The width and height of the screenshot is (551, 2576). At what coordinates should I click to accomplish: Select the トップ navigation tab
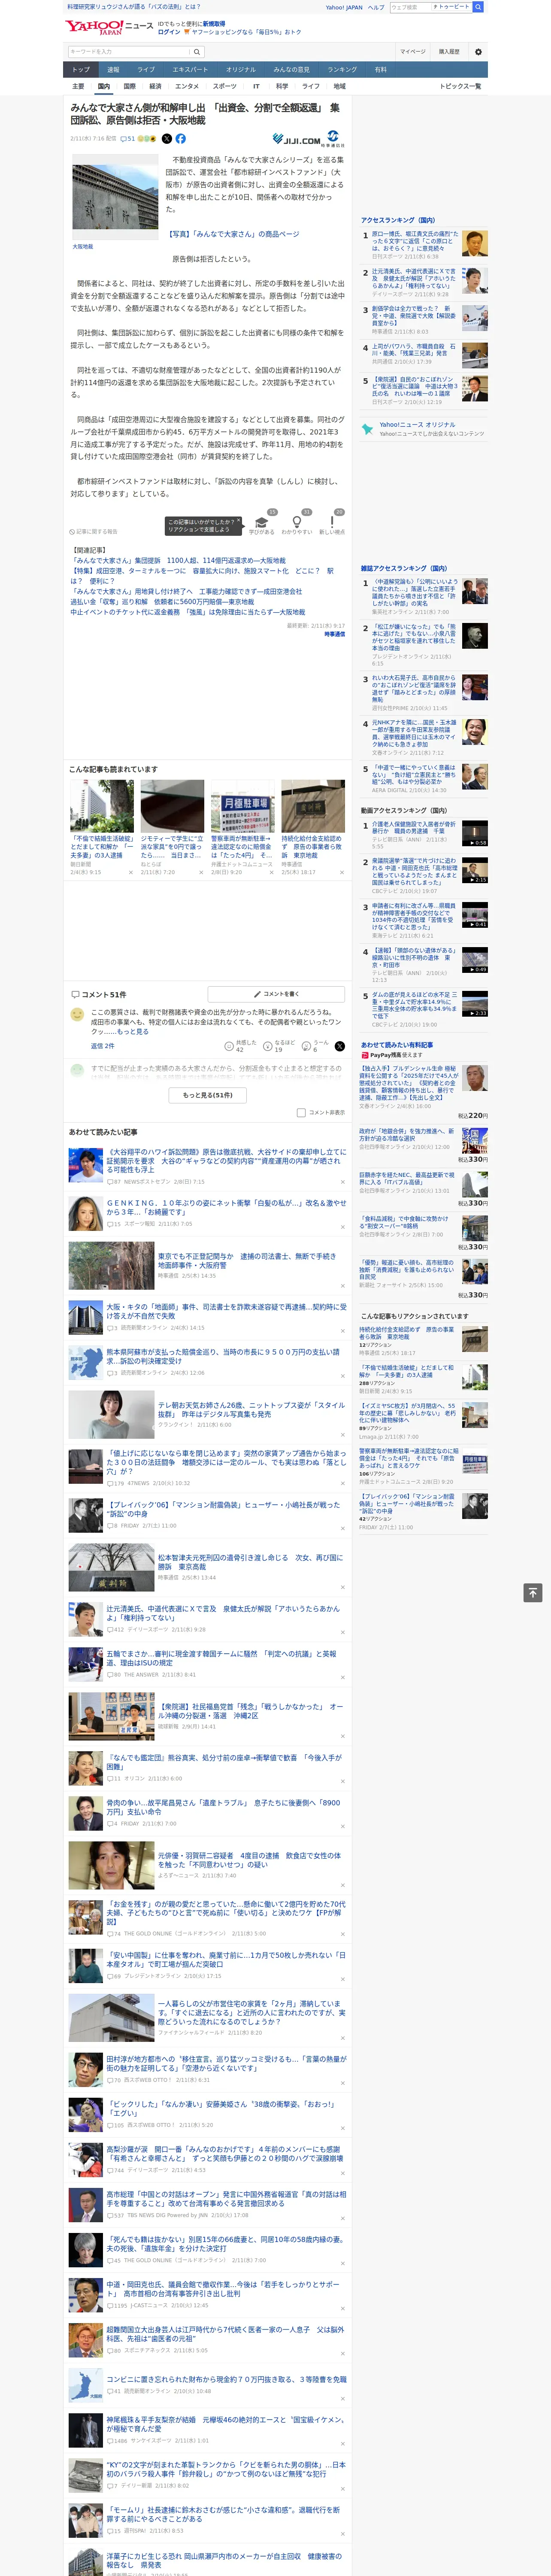(x=81, y=70)
